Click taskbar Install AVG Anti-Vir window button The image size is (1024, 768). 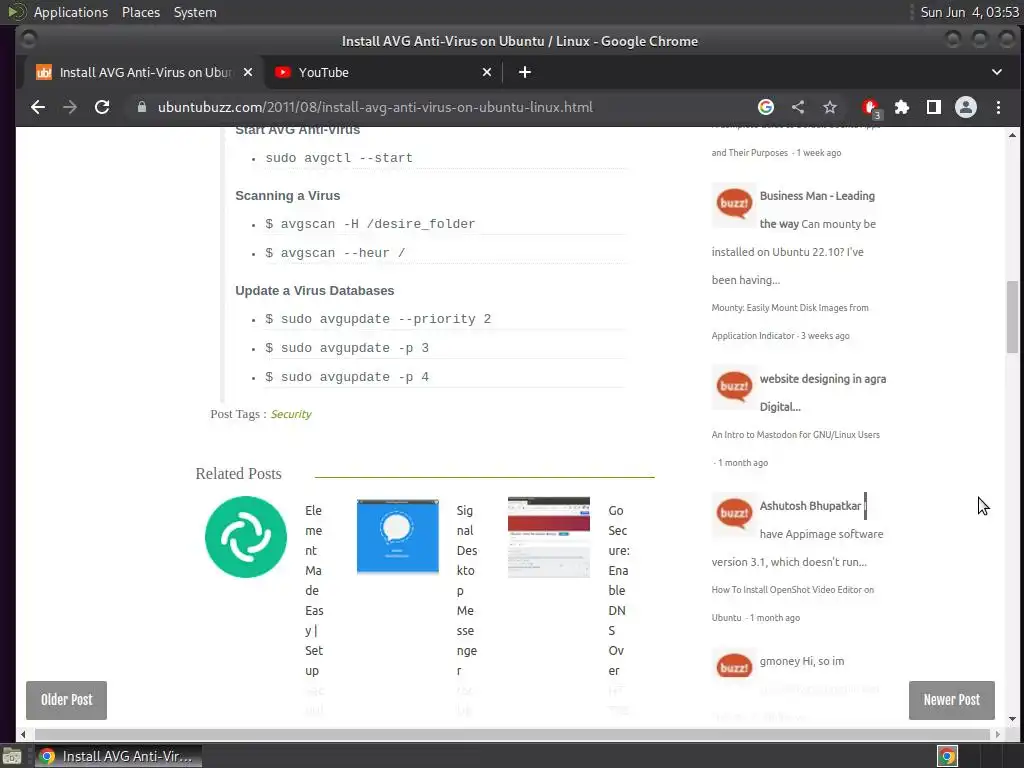[x=118, y=756]
